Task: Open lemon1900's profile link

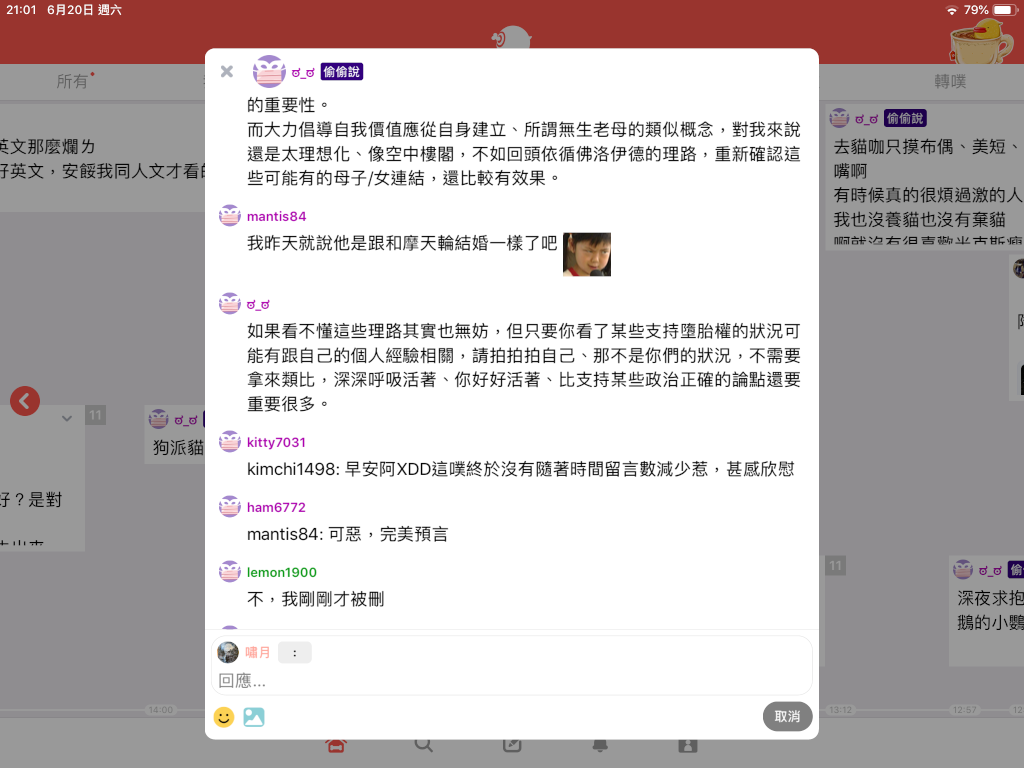Action: pos(281,572)
